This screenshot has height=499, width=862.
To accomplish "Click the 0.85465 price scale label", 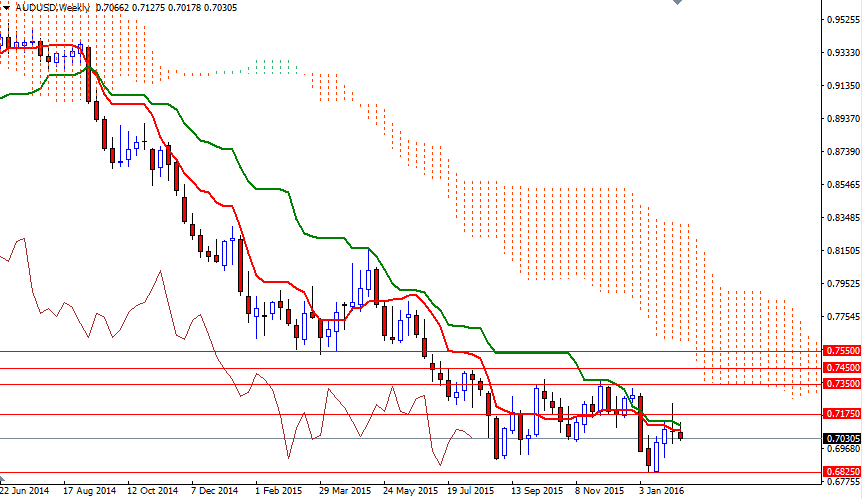I will click(x=843, y=185).
